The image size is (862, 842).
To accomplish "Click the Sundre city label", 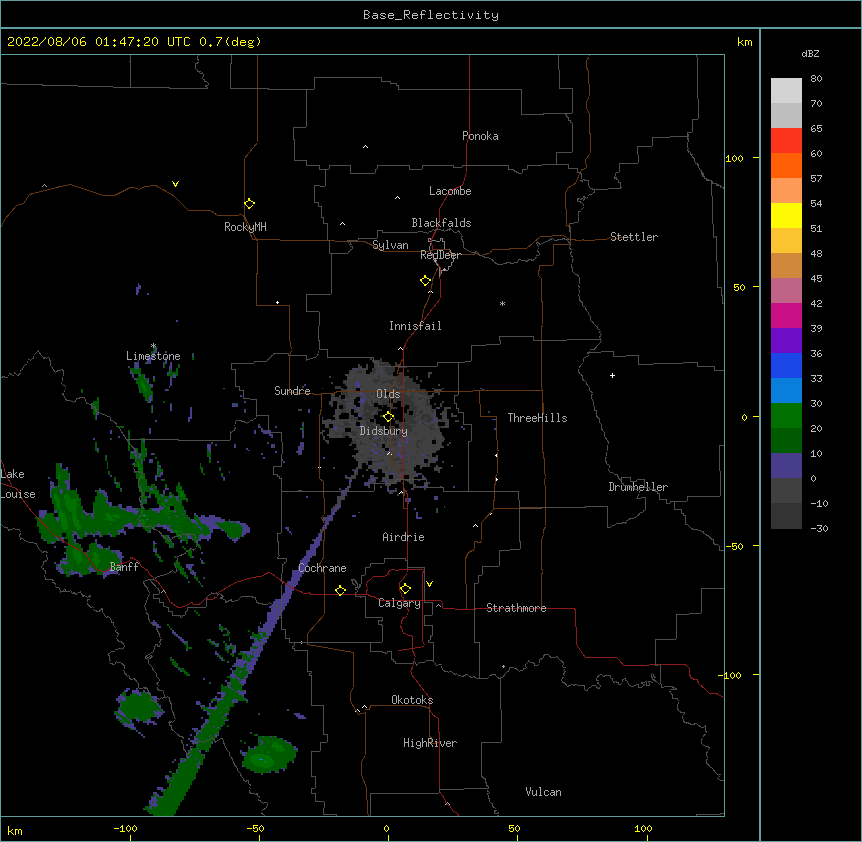I will 292,391.
